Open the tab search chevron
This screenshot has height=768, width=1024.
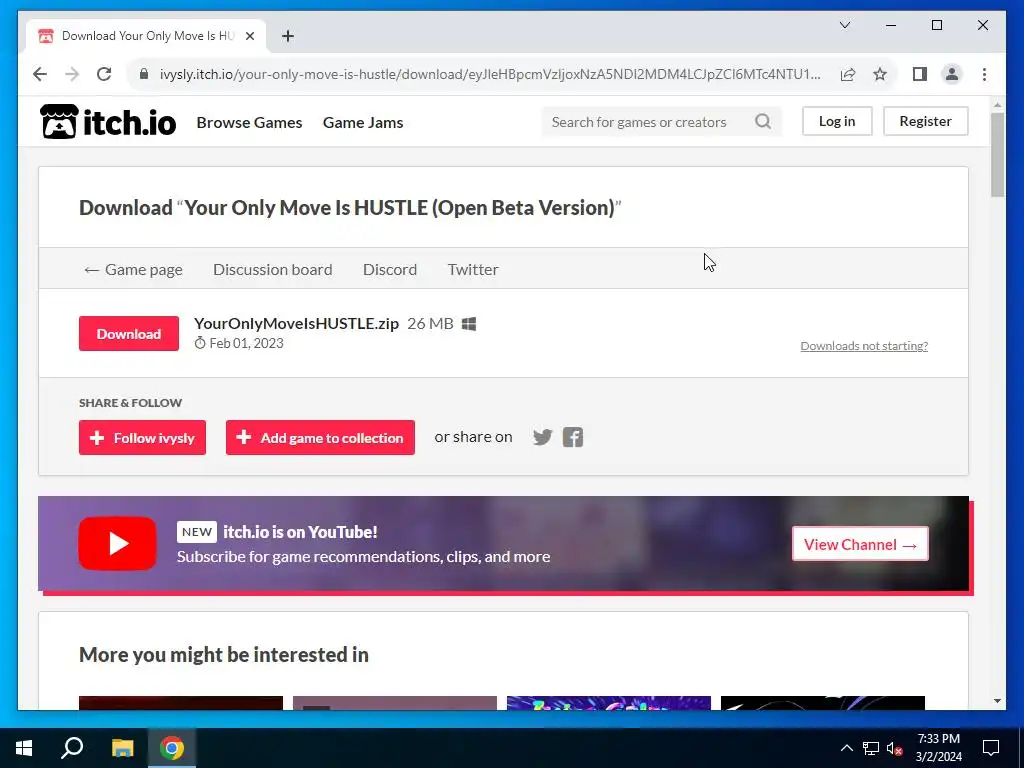coord(844,25)
